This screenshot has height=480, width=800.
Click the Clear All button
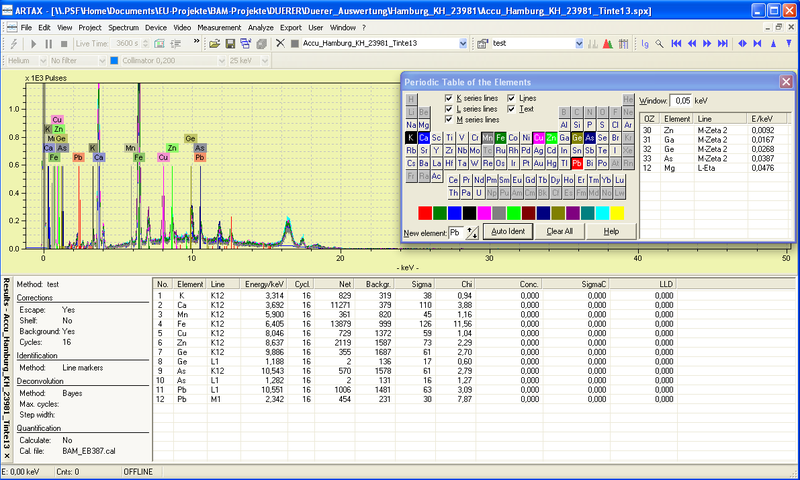(x=559, y=232)
